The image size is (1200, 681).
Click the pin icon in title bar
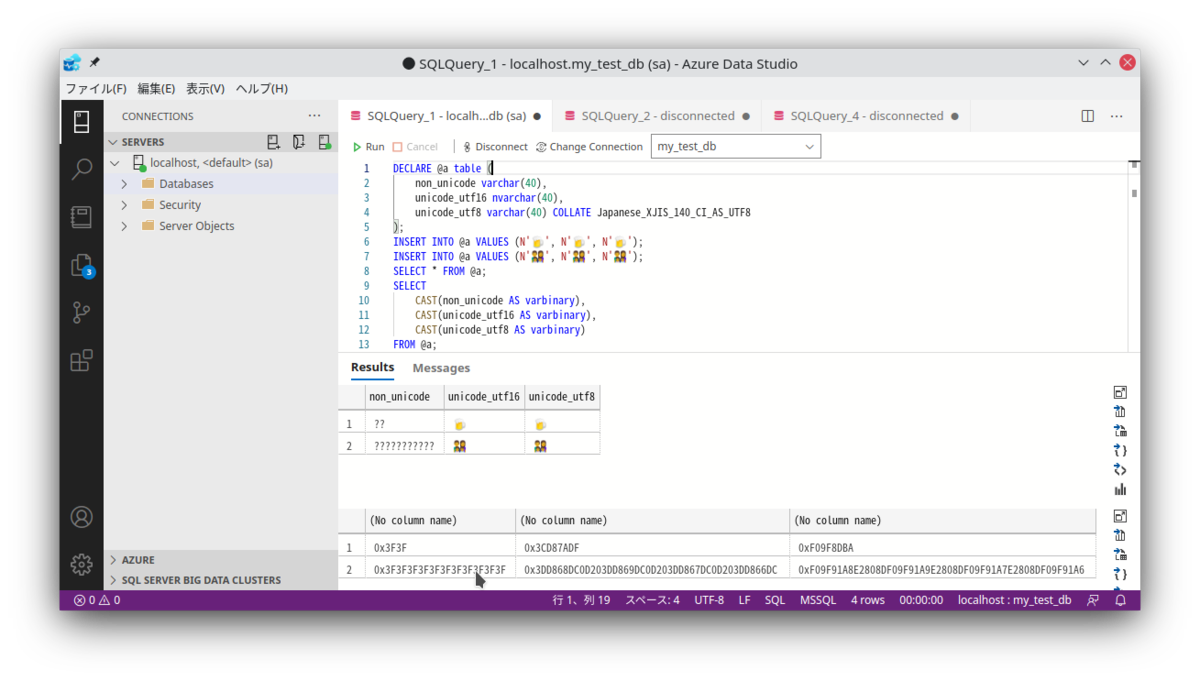pos(95,63)
